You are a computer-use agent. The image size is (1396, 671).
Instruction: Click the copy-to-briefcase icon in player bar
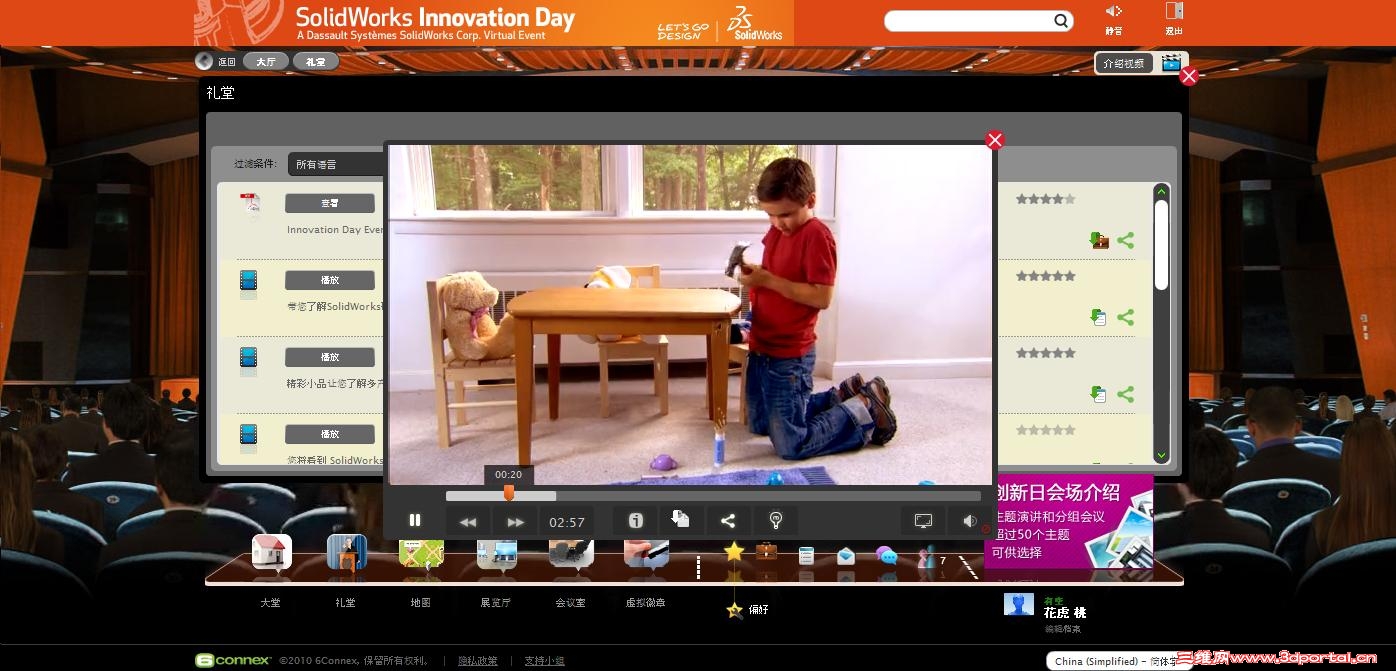pos(681,519)
